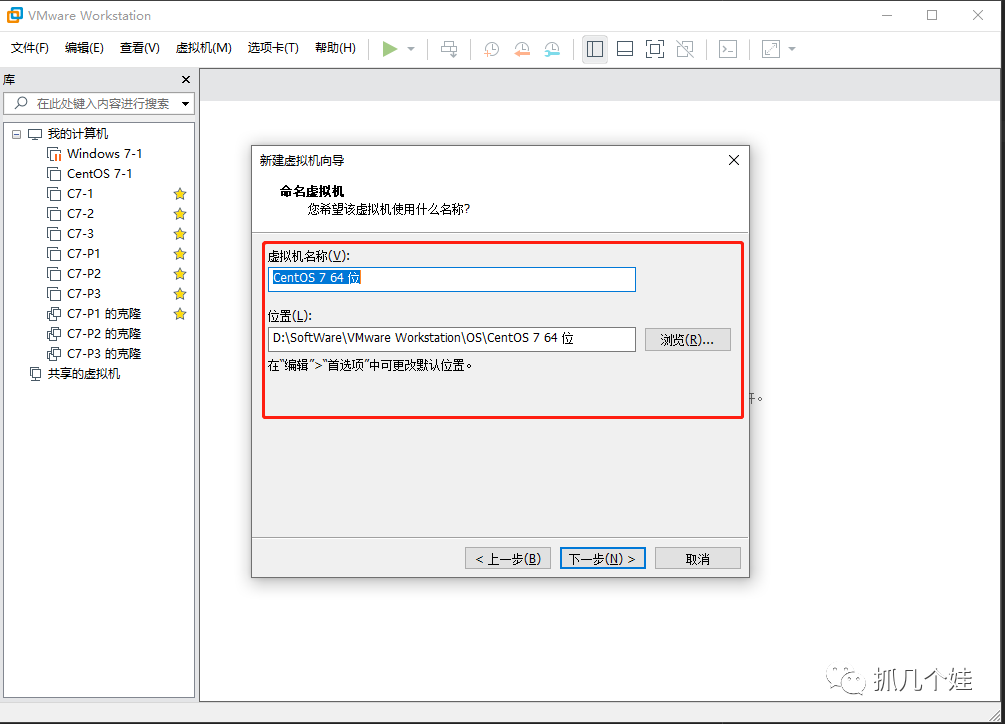This screenshot has height=724, width=1005.
Task: Click the take snapshot clock icon
Action: click(492, 49)
